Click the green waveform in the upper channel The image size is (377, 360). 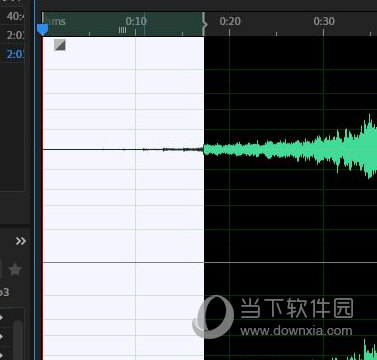coord(290,149)
